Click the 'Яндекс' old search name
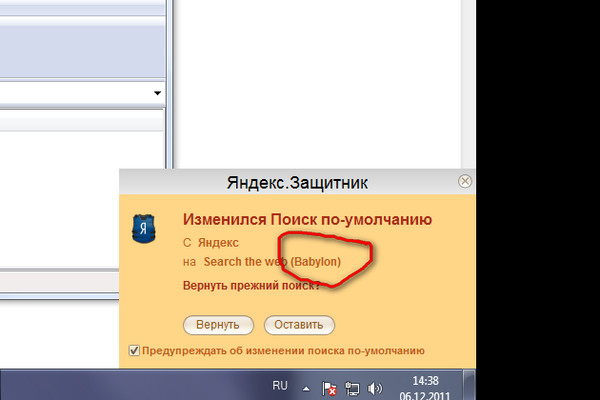 pos(218,243)
